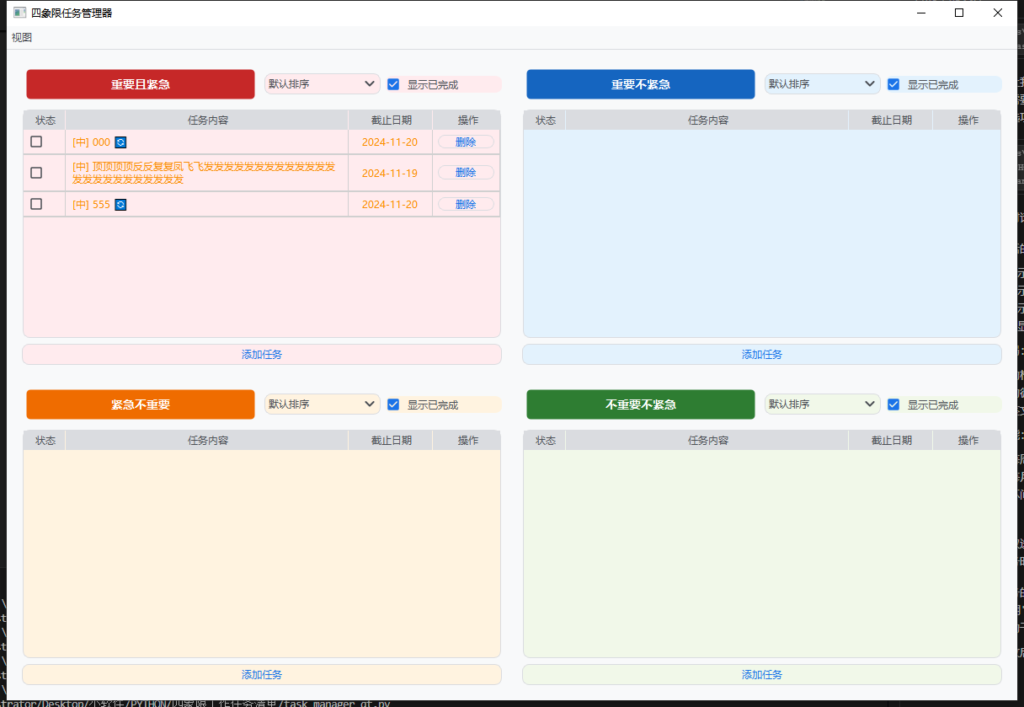1024x707 pixels.
Task: Delete task 000 with its 删除 button
Action: pos(466,142)
